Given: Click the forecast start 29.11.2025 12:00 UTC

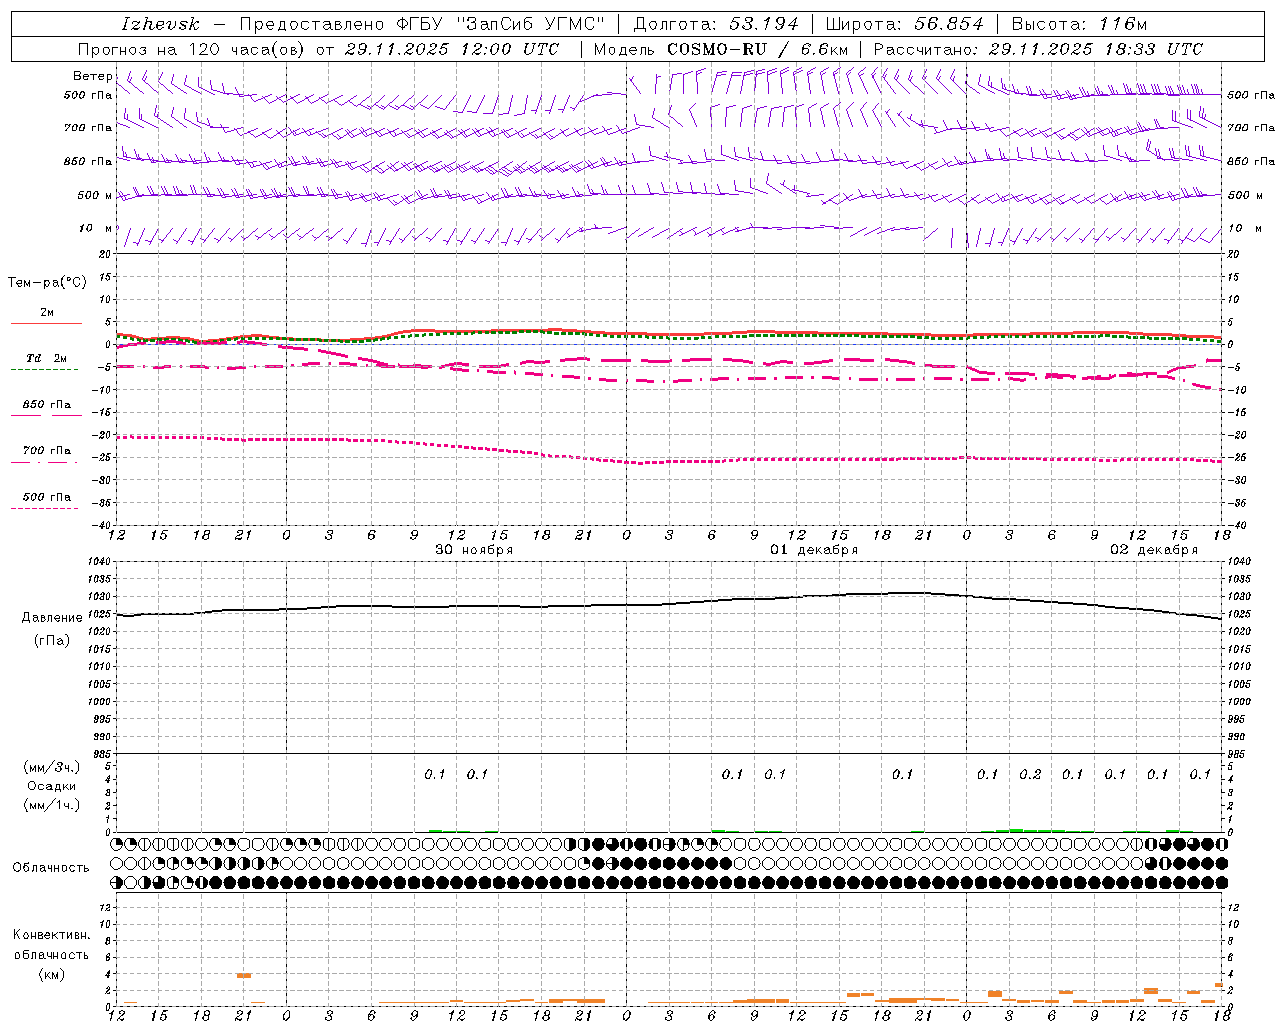Looking at the screenshot, I should [x=451, y=49].
